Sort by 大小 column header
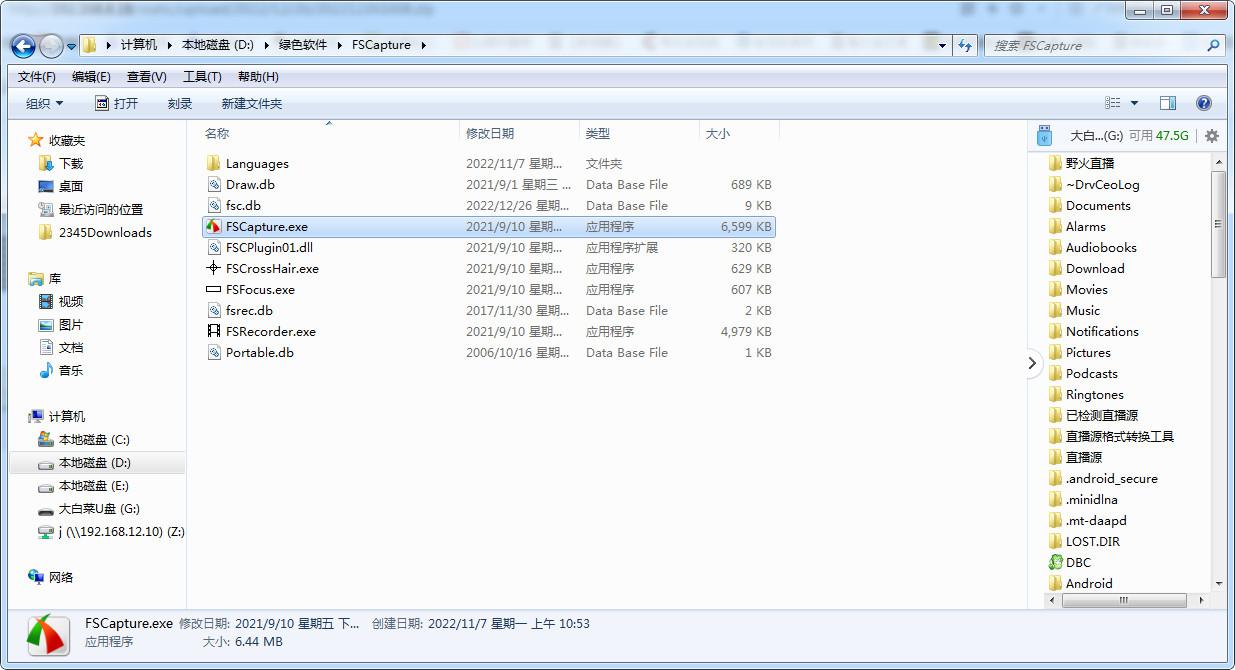Viewport: 1235px width, 670px height. click(x=718, y=134)
